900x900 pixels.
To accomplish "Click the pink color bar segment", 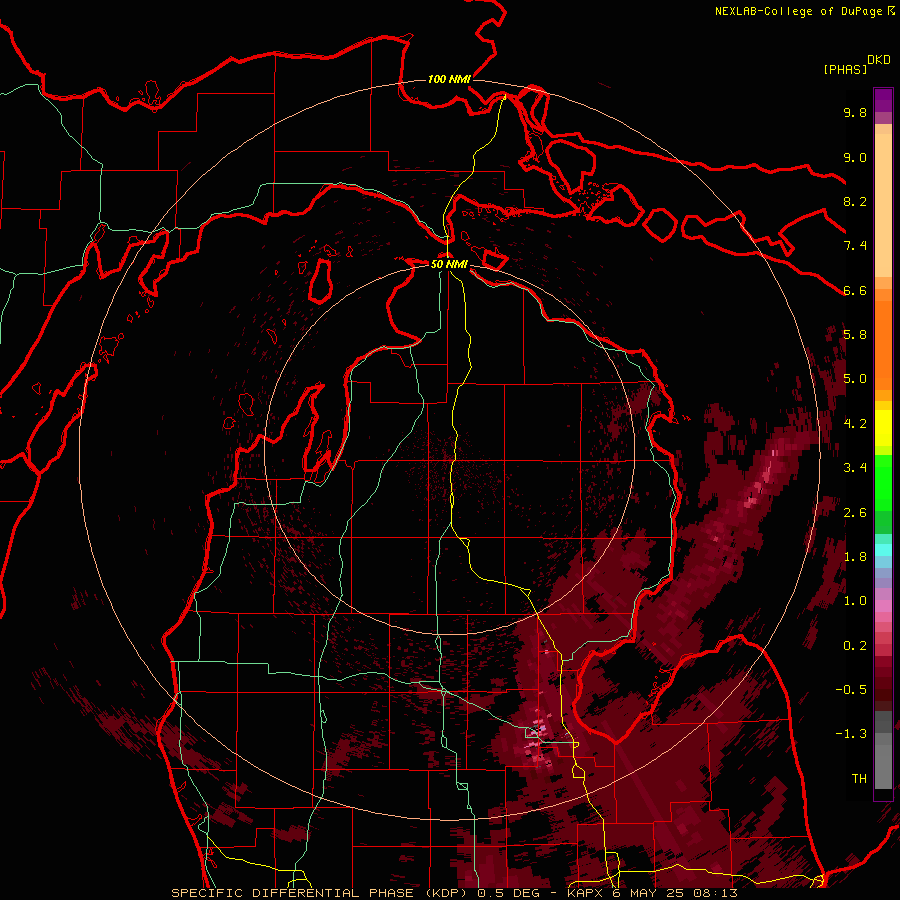I will tap(883, 606).
